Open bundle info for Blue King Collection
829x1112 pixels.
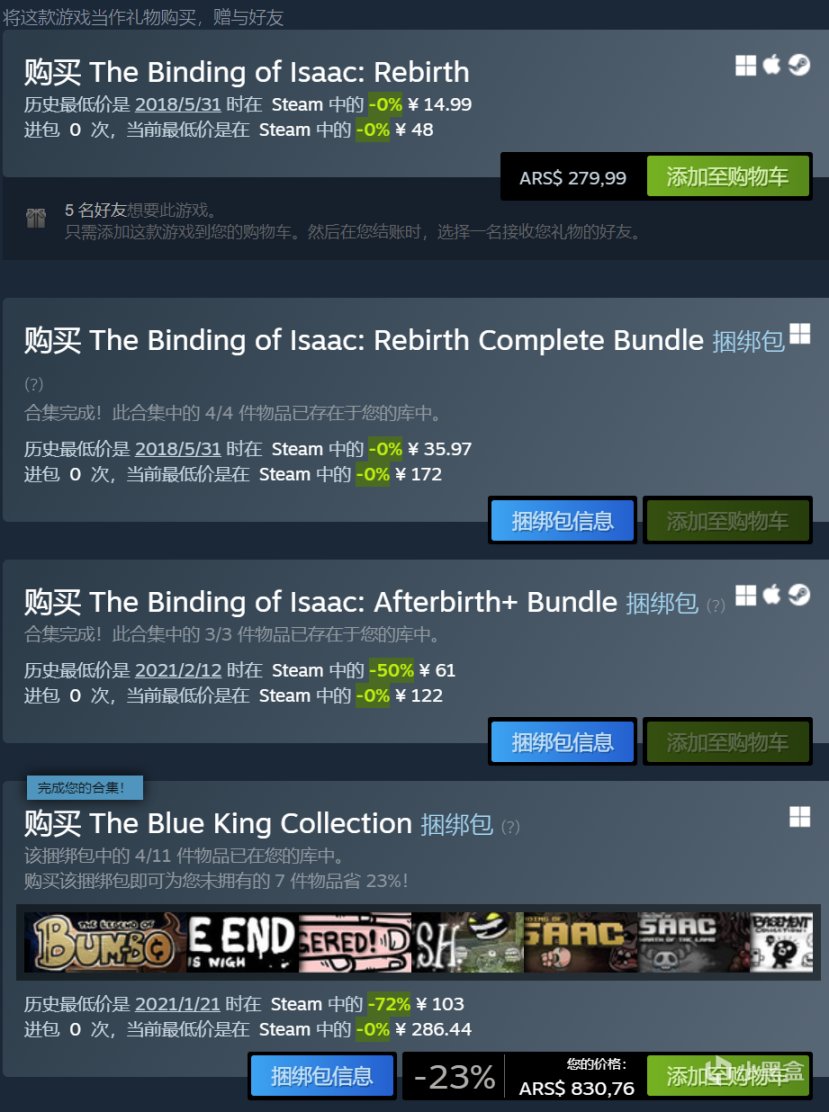tap(322, 1077)
